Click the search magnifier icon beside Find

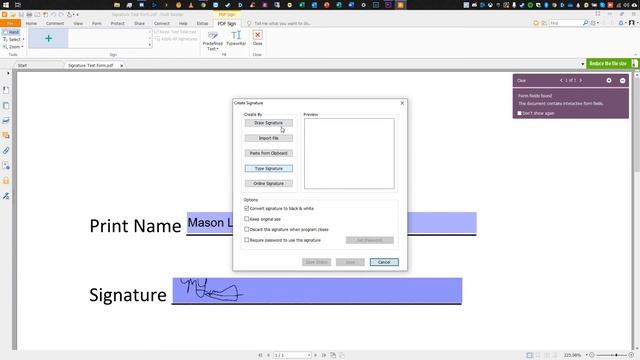(585, 23)
